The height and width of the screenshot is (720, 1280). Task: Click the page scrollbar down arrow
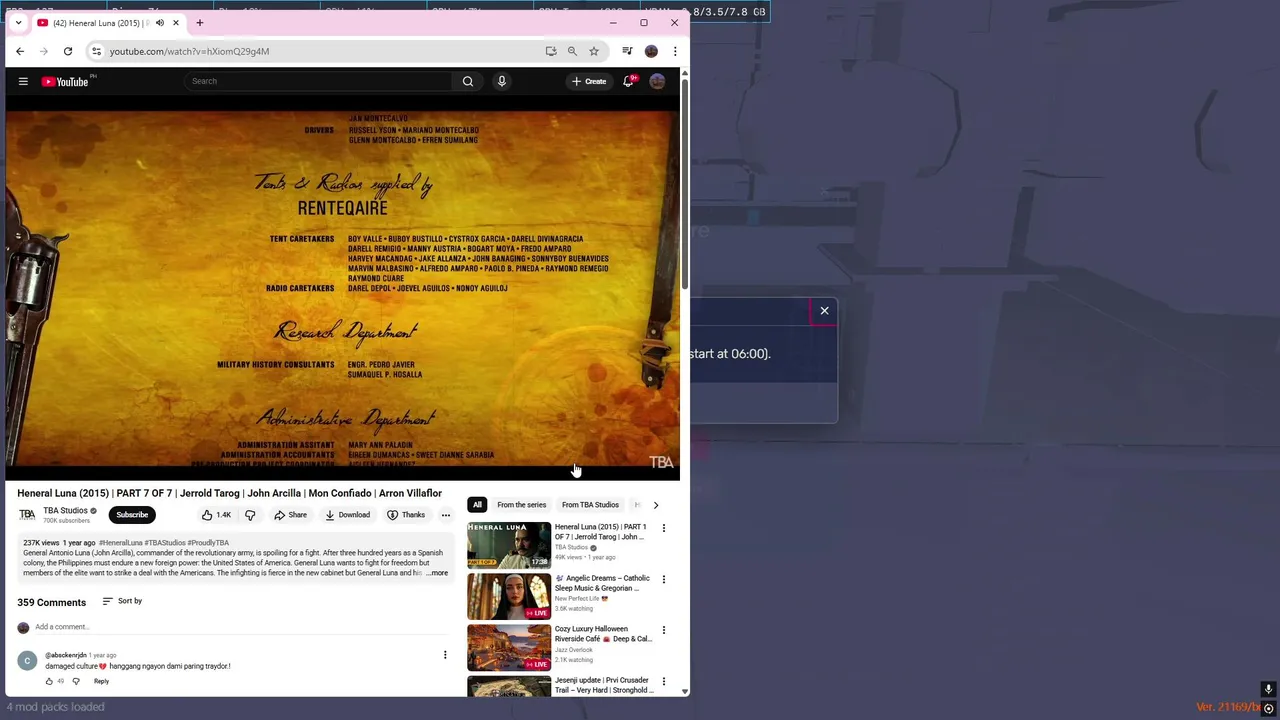tap(685, 691)
